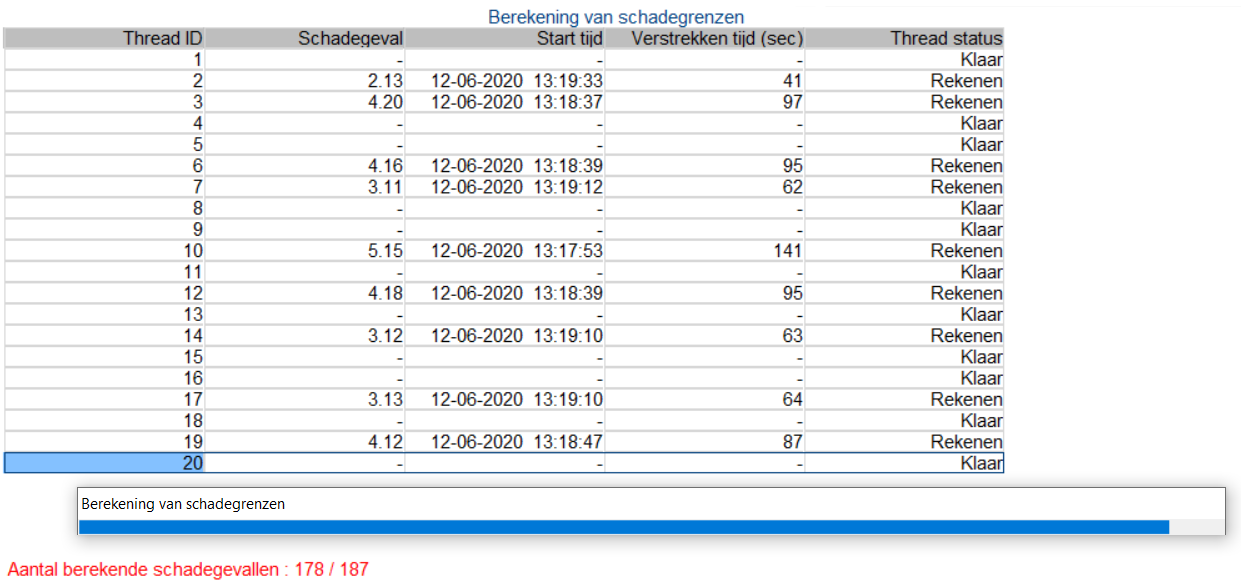The width and height of the screenshot is (1241, 584).
Task: Click the Start tijd column header
Action: click(506, 38)
